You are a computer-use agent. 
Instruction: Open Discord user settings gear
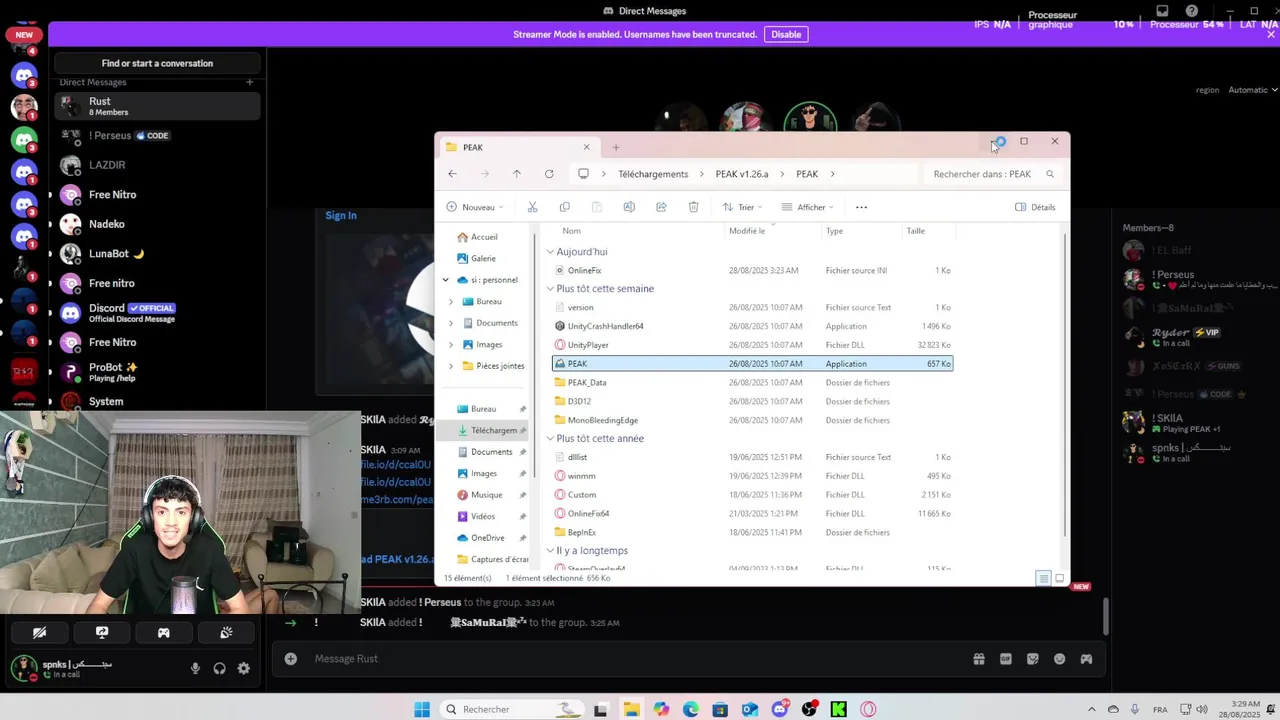(x=243, y=668)
